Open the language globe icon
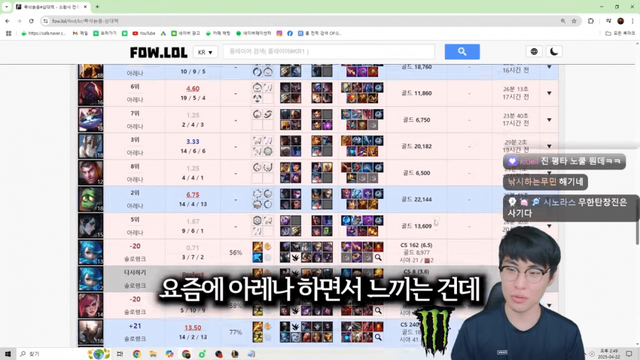This screenshot has height=360, width=640. click(534, 51)
